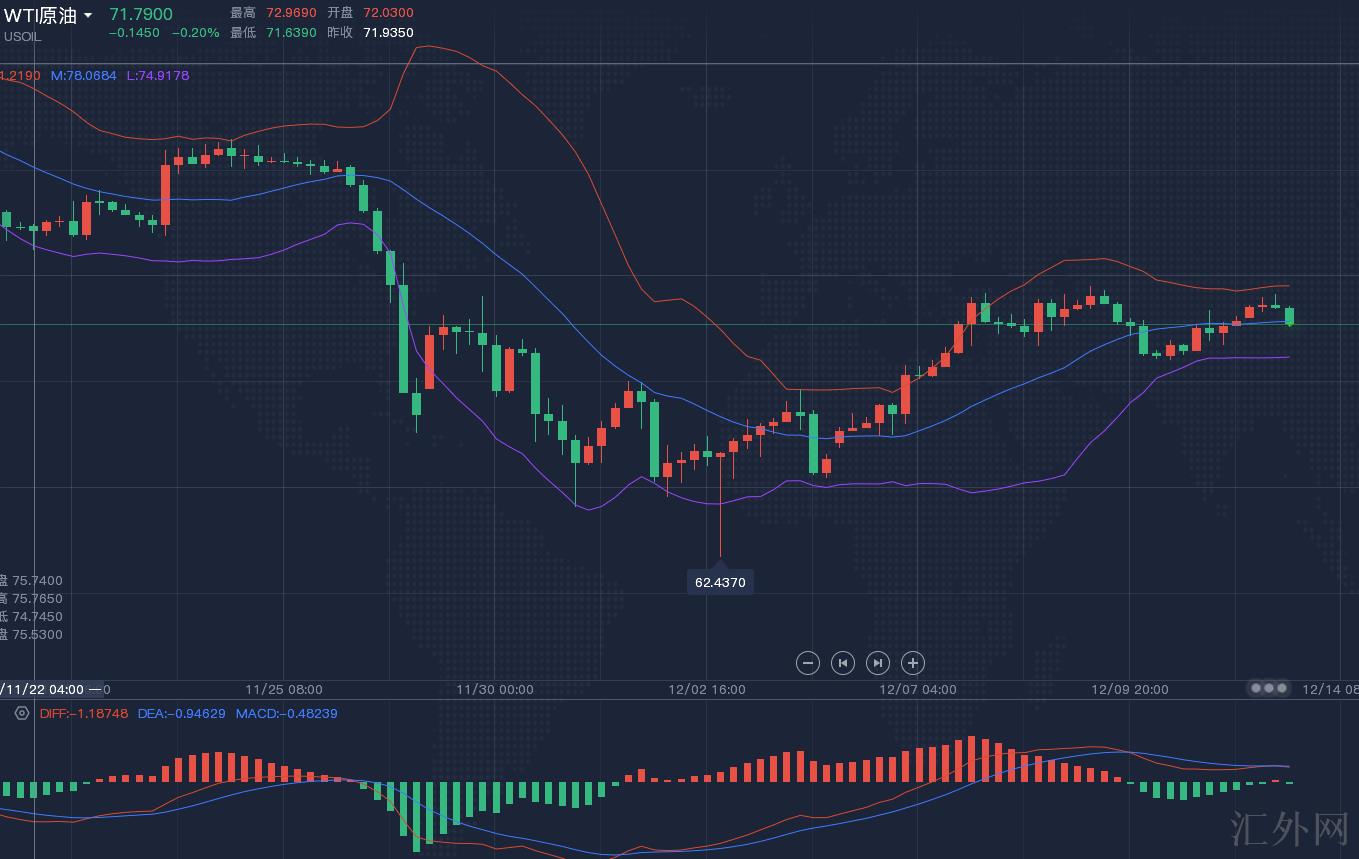This screenshot has width=1359, height=859.
Task: Open the WTI原油 symbol dropdown arrow
Action: coord(88,16)
